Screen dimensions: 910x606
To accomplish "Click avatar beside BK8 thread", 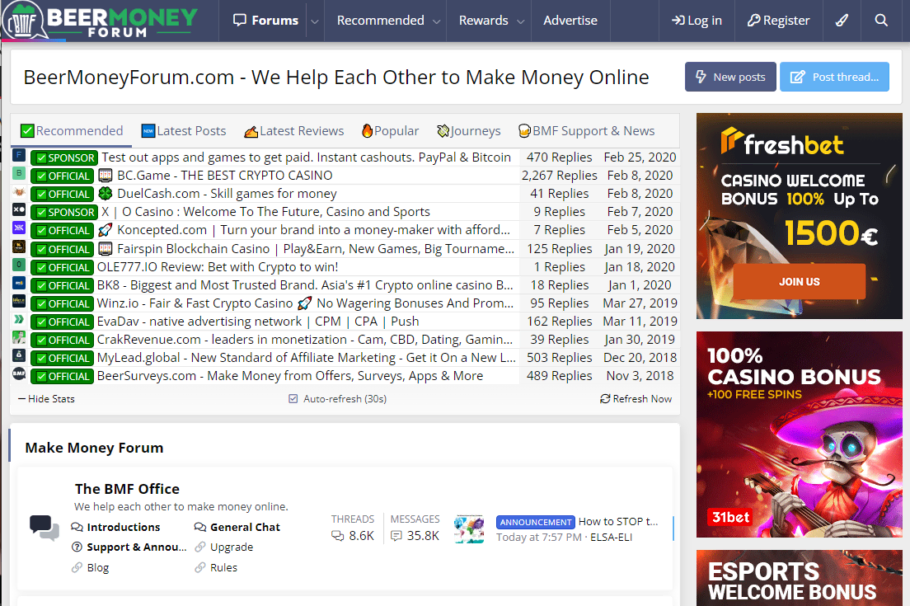I will (19, 283).
